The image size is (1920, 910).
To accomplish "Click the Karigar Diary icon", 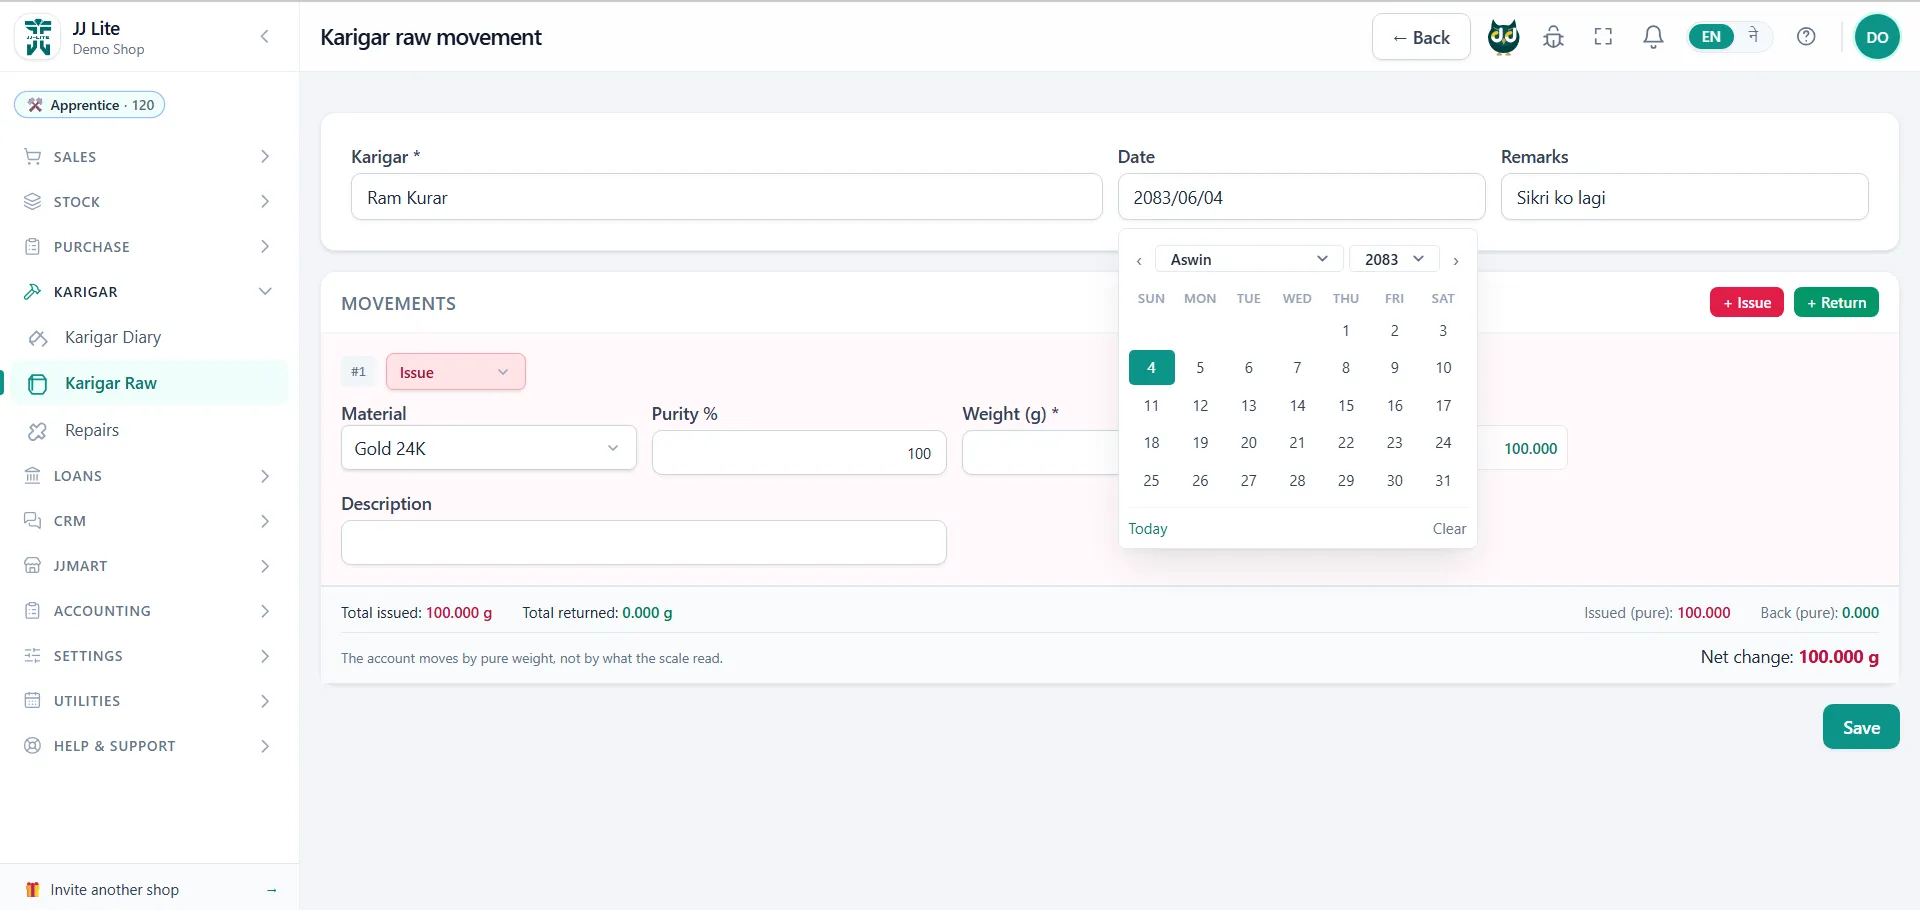I will tap(38, 338).
